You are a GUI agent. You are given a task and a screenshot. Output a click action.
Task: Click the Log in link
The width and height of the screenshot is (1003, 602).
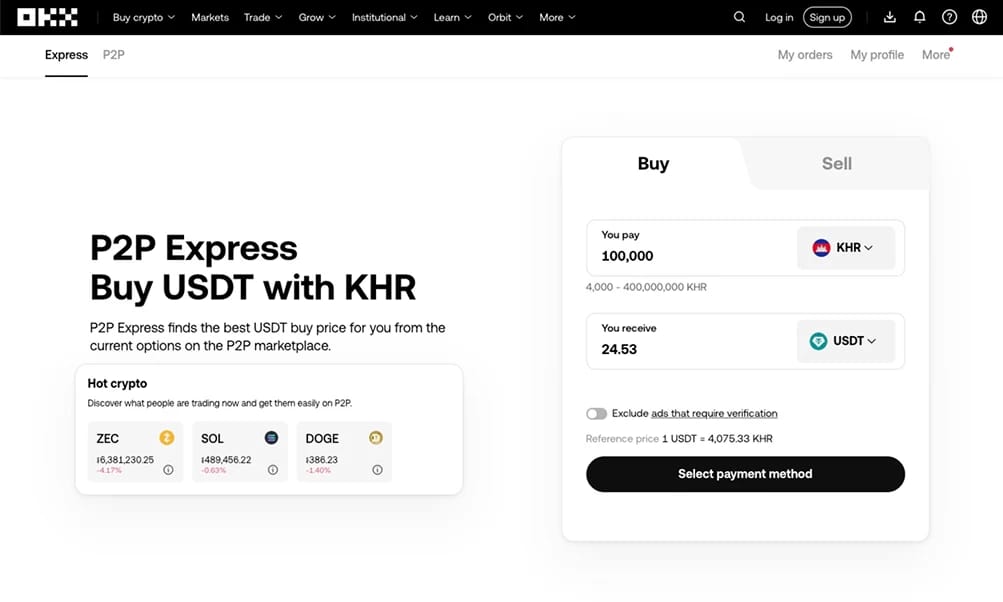click(x=779, y=17)
